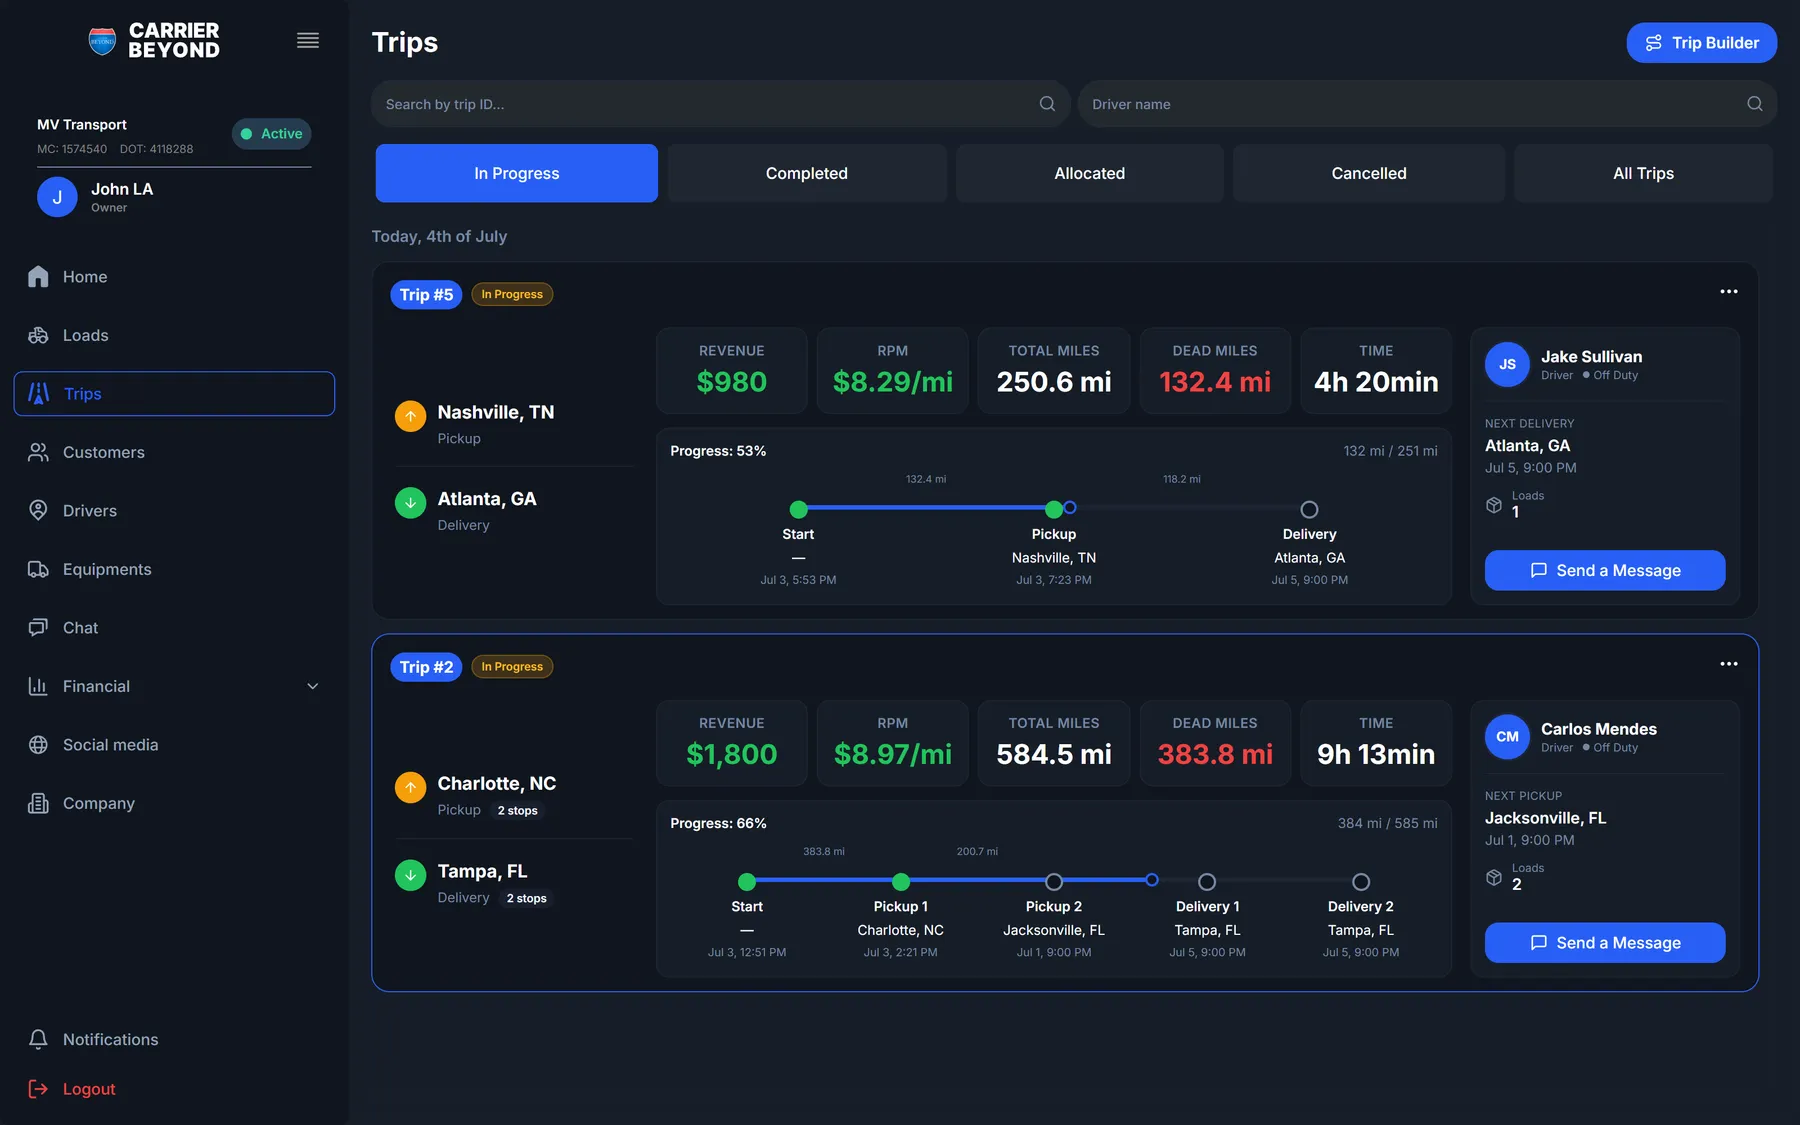Viewport: 1800px width, 1125px height.
Task: Click Trip #2 Delivery 1 Tampa marker
Action: [x=1207, y=882]
